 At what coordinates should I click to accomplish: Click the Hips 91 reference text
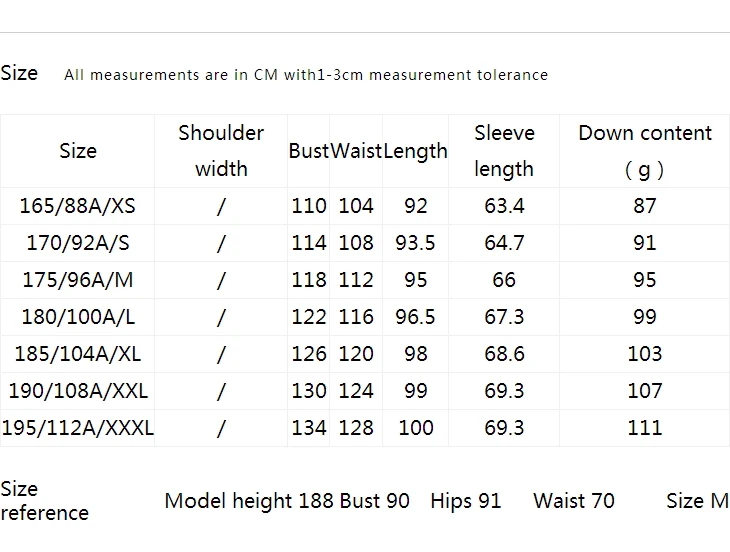tap(465, 501)
